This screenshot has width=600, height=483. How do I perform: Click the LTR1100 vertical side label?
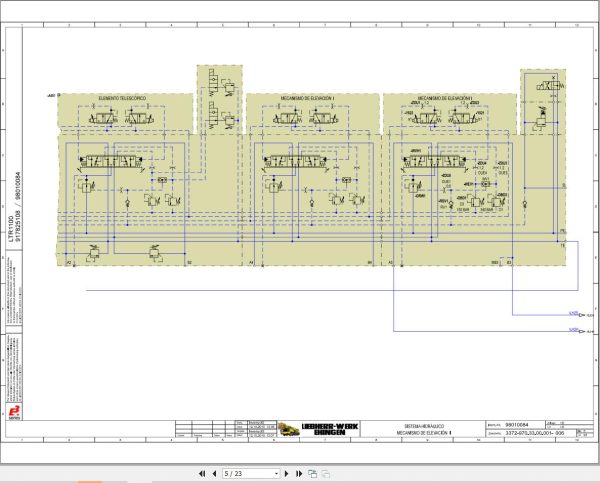point(11,228)
